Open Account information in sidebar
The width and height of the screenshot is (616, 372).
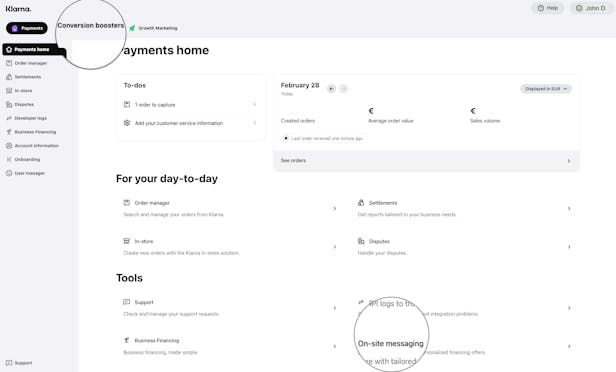pos(37,146)
